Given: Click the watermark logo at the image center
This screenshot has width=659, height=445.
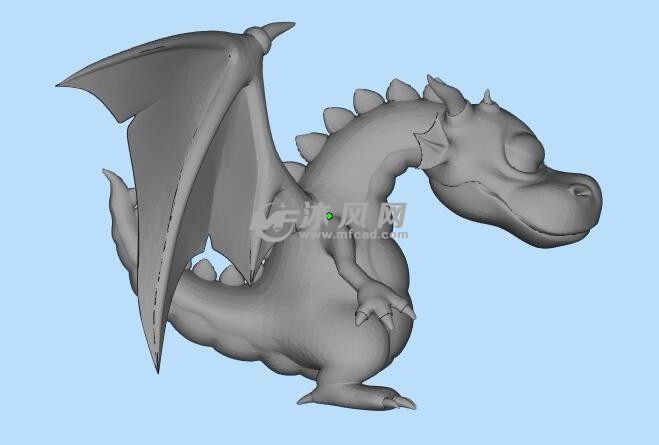Looking at the screenshot, I should pos(272,218).
